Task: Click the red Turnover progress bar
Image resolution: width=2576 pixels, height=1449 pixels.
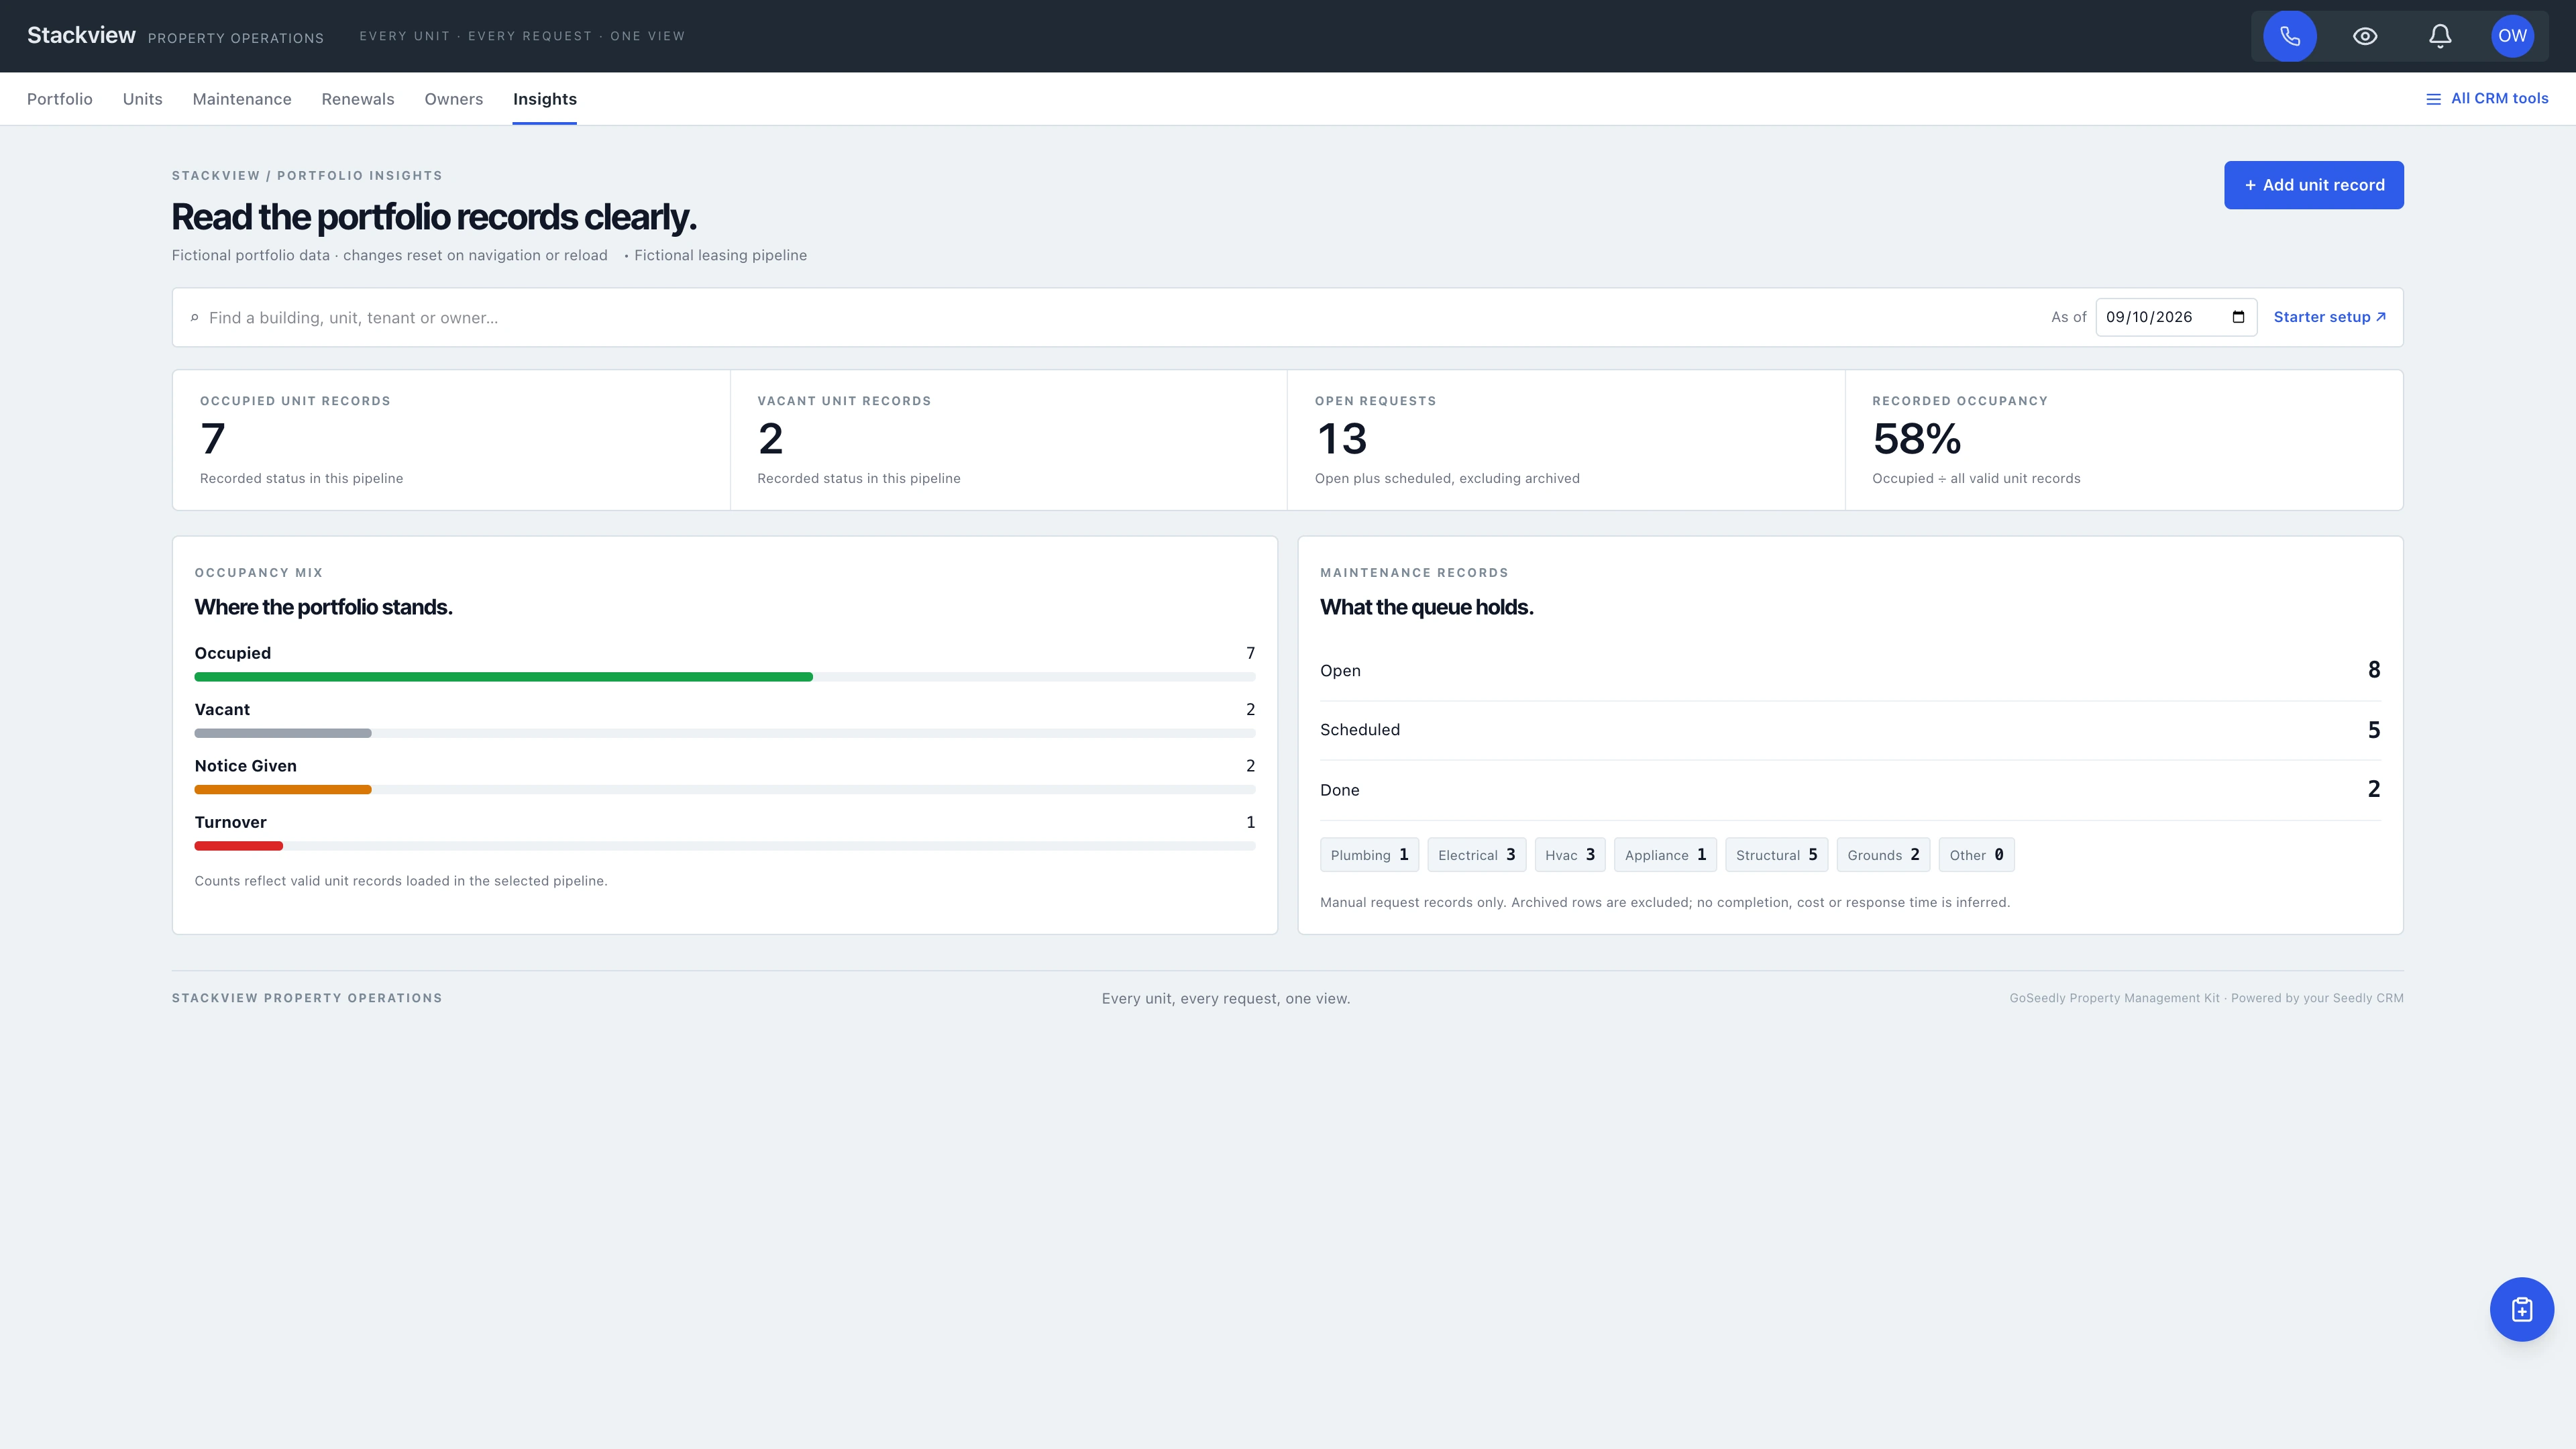Action: click(x=239, y=846)
